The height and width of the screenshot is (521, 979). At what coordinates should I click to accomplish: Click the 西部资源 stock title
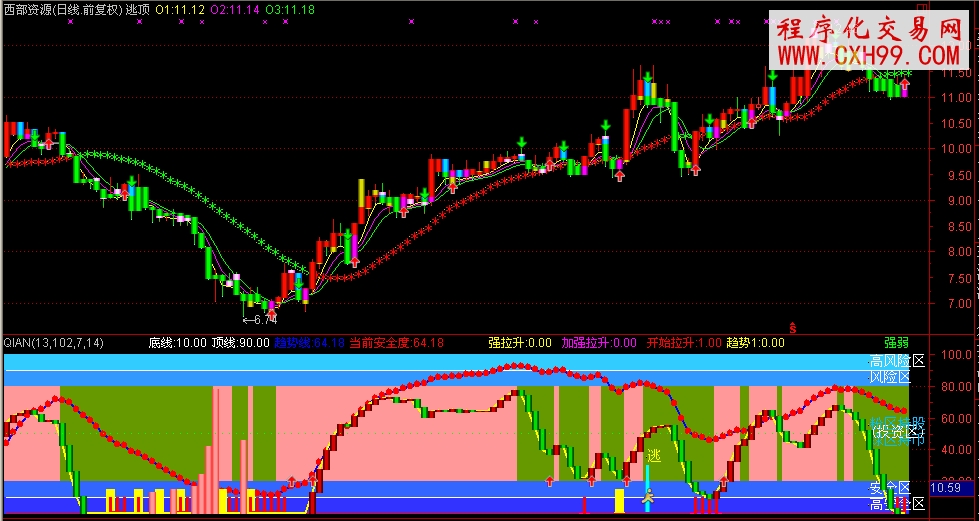(63, 9)
